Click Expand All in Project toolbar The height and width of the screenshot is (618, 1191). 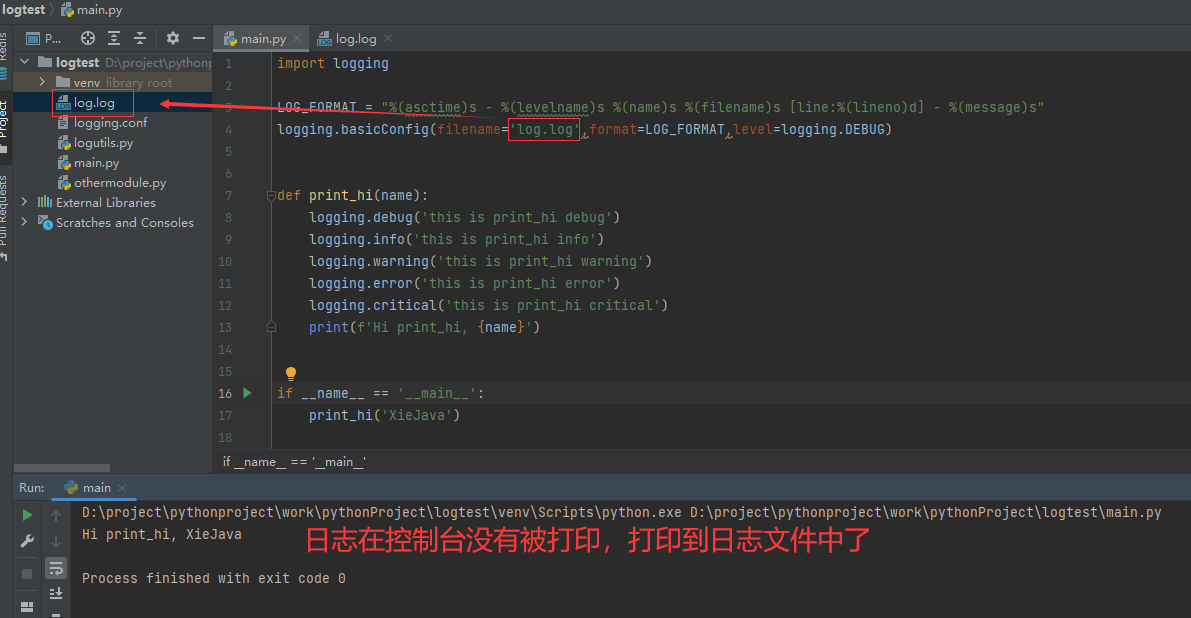pos(114,38)
